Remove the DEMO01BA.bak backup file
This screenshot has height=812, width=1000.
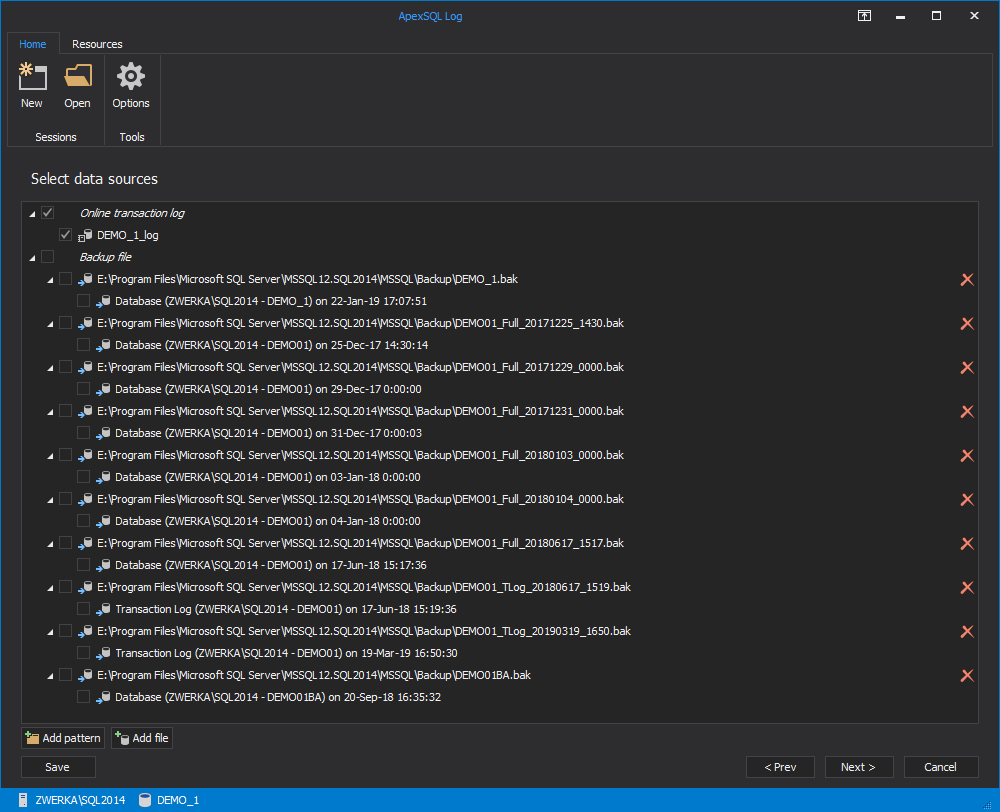[967, 675]
